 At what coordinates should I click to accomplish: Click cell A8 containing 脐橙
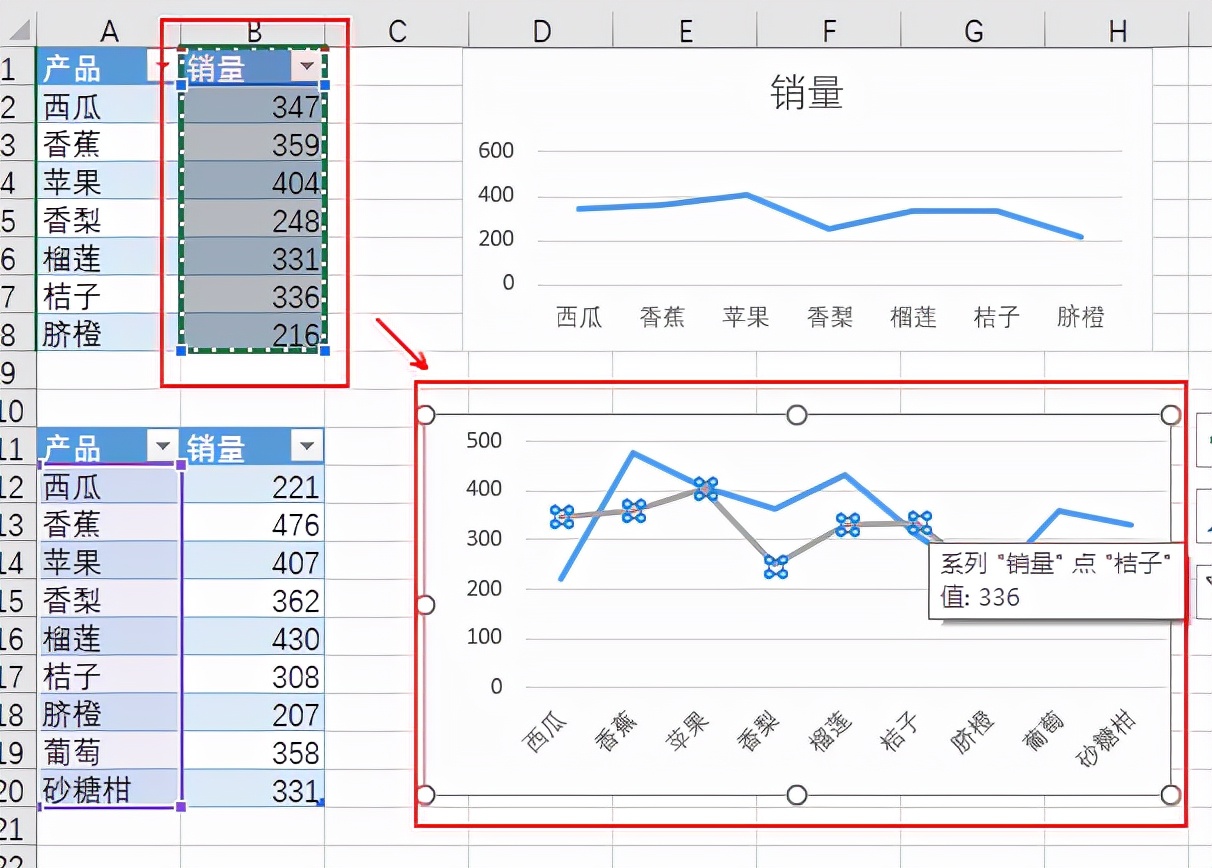[x=109, y=333]
